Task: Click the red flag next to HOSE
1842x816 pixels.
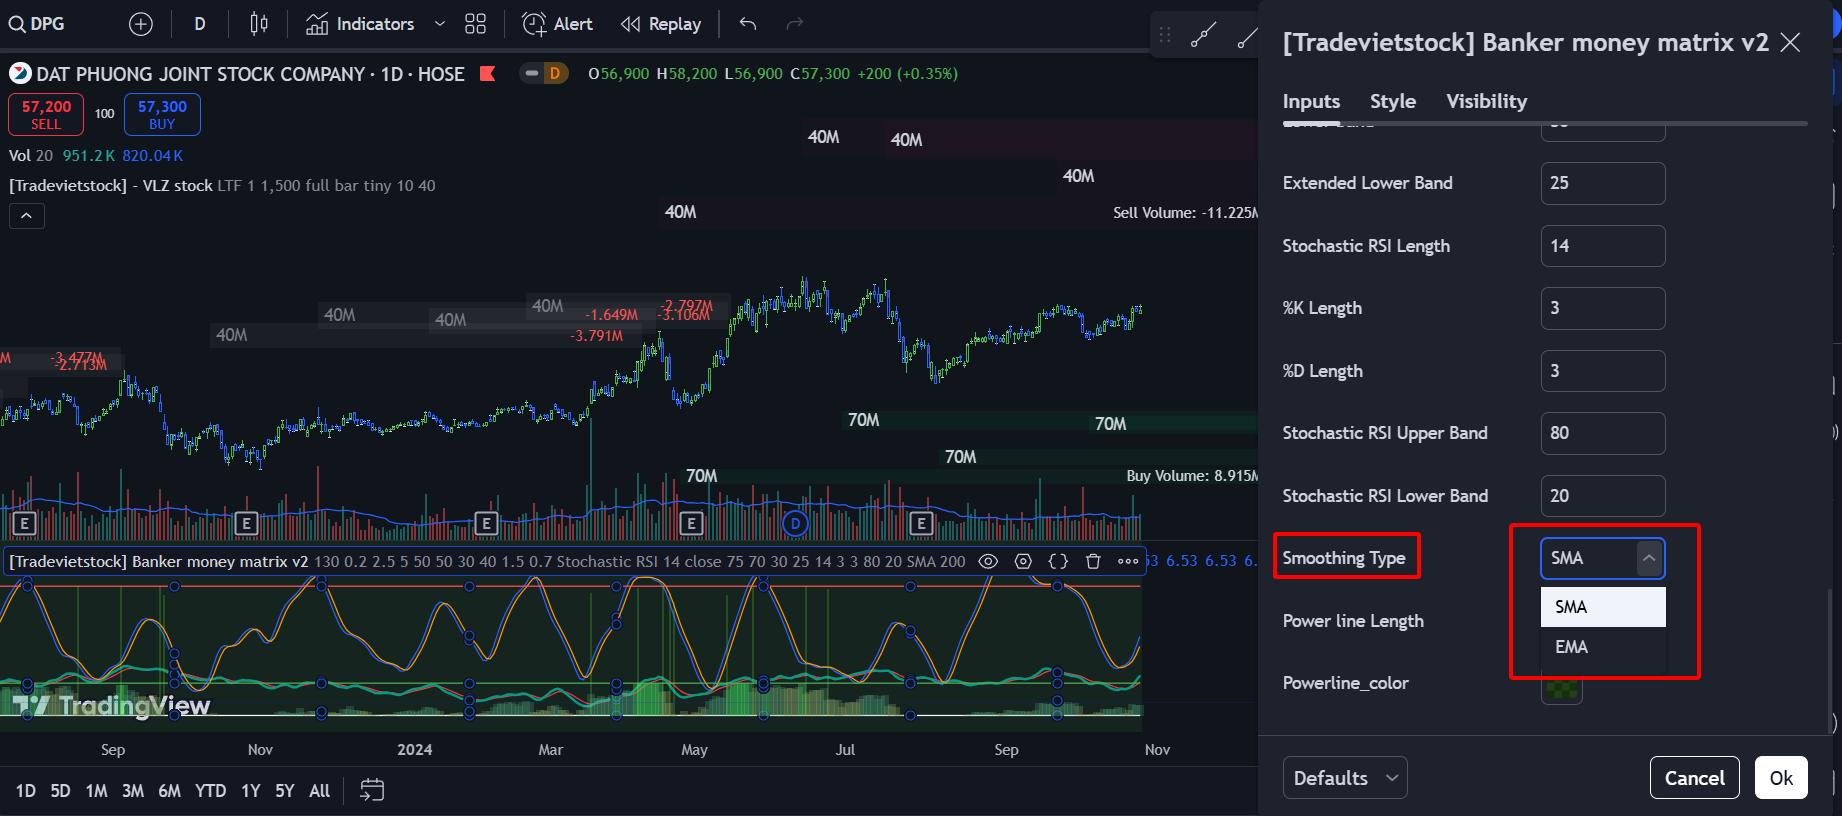Action: point(487,73)
